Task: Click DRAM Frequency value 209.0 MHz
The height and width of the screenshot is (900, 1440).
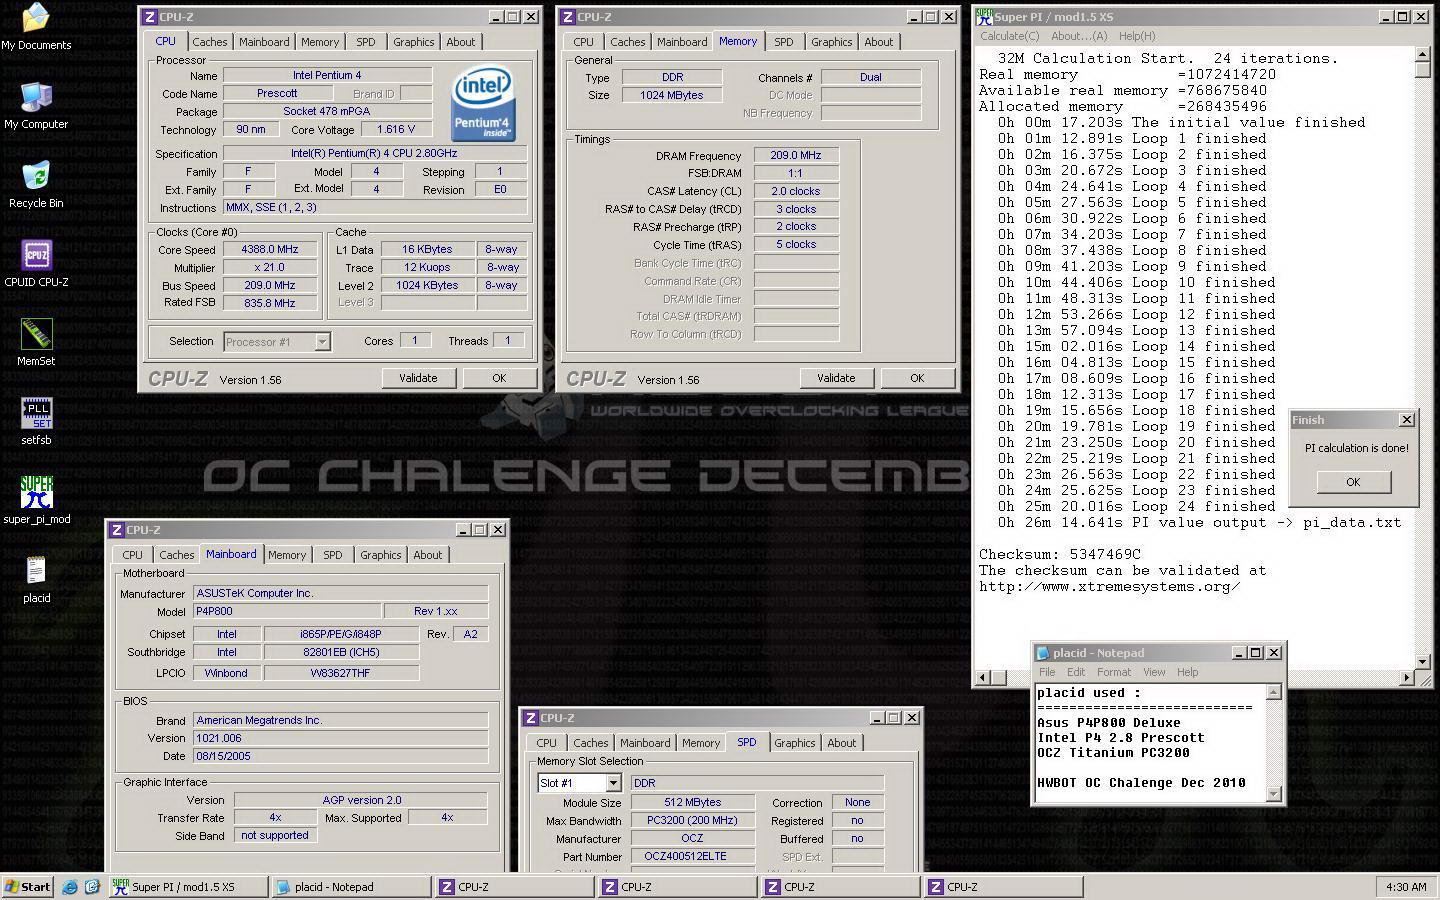Action: (796, 156)
